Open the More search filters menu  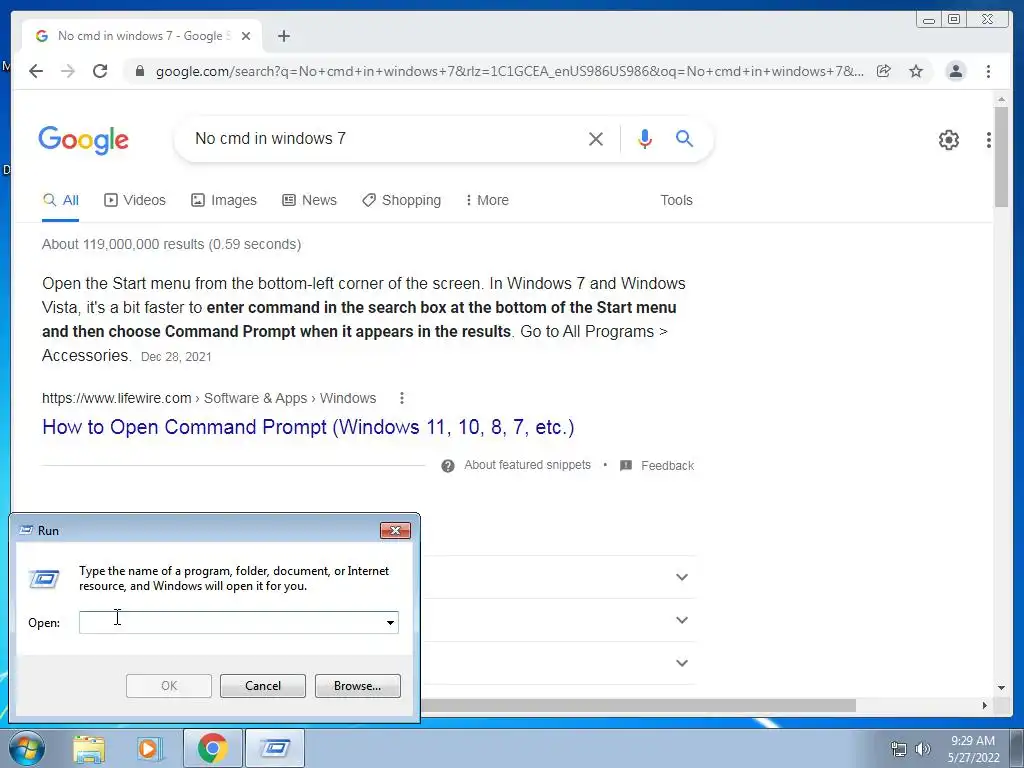(x=487, y=200)
